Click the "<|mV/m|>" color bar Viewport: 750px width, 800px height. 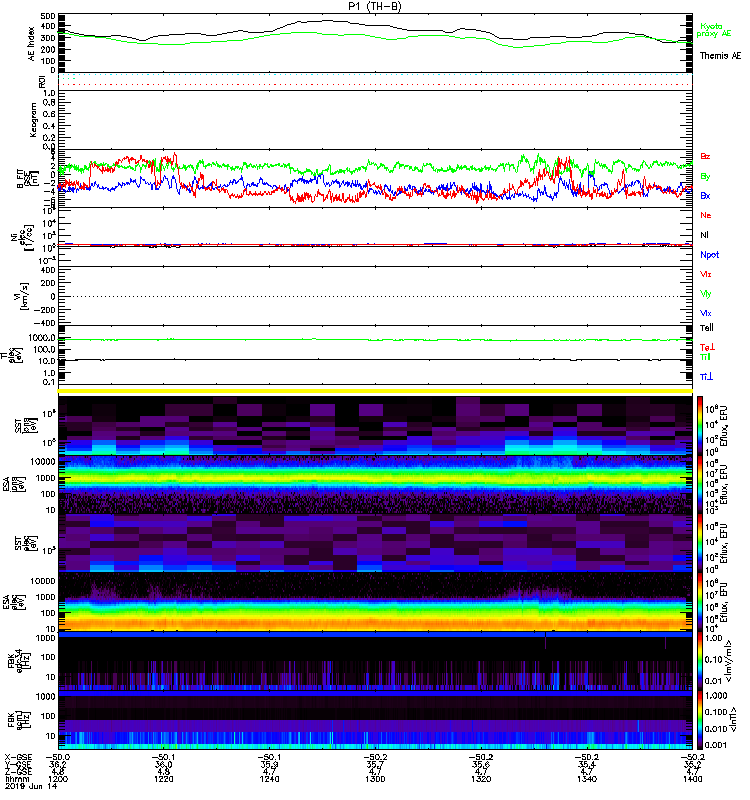pyautogui.click(x=700, y=662)
